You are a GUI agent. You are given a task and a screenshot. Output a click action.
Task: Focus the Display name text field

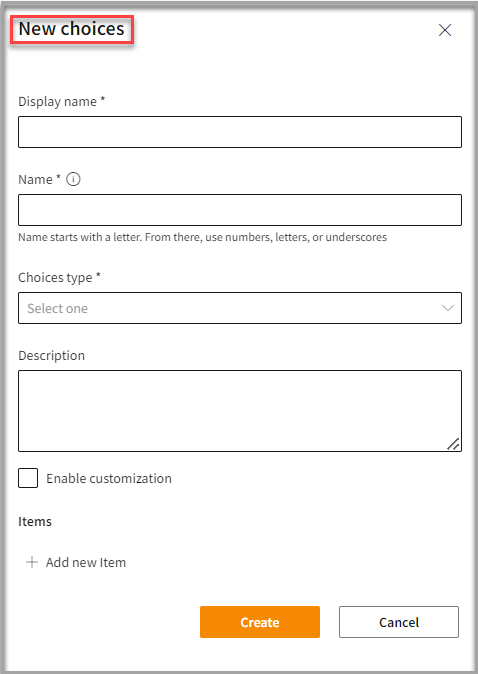click(x=240, y=132)
